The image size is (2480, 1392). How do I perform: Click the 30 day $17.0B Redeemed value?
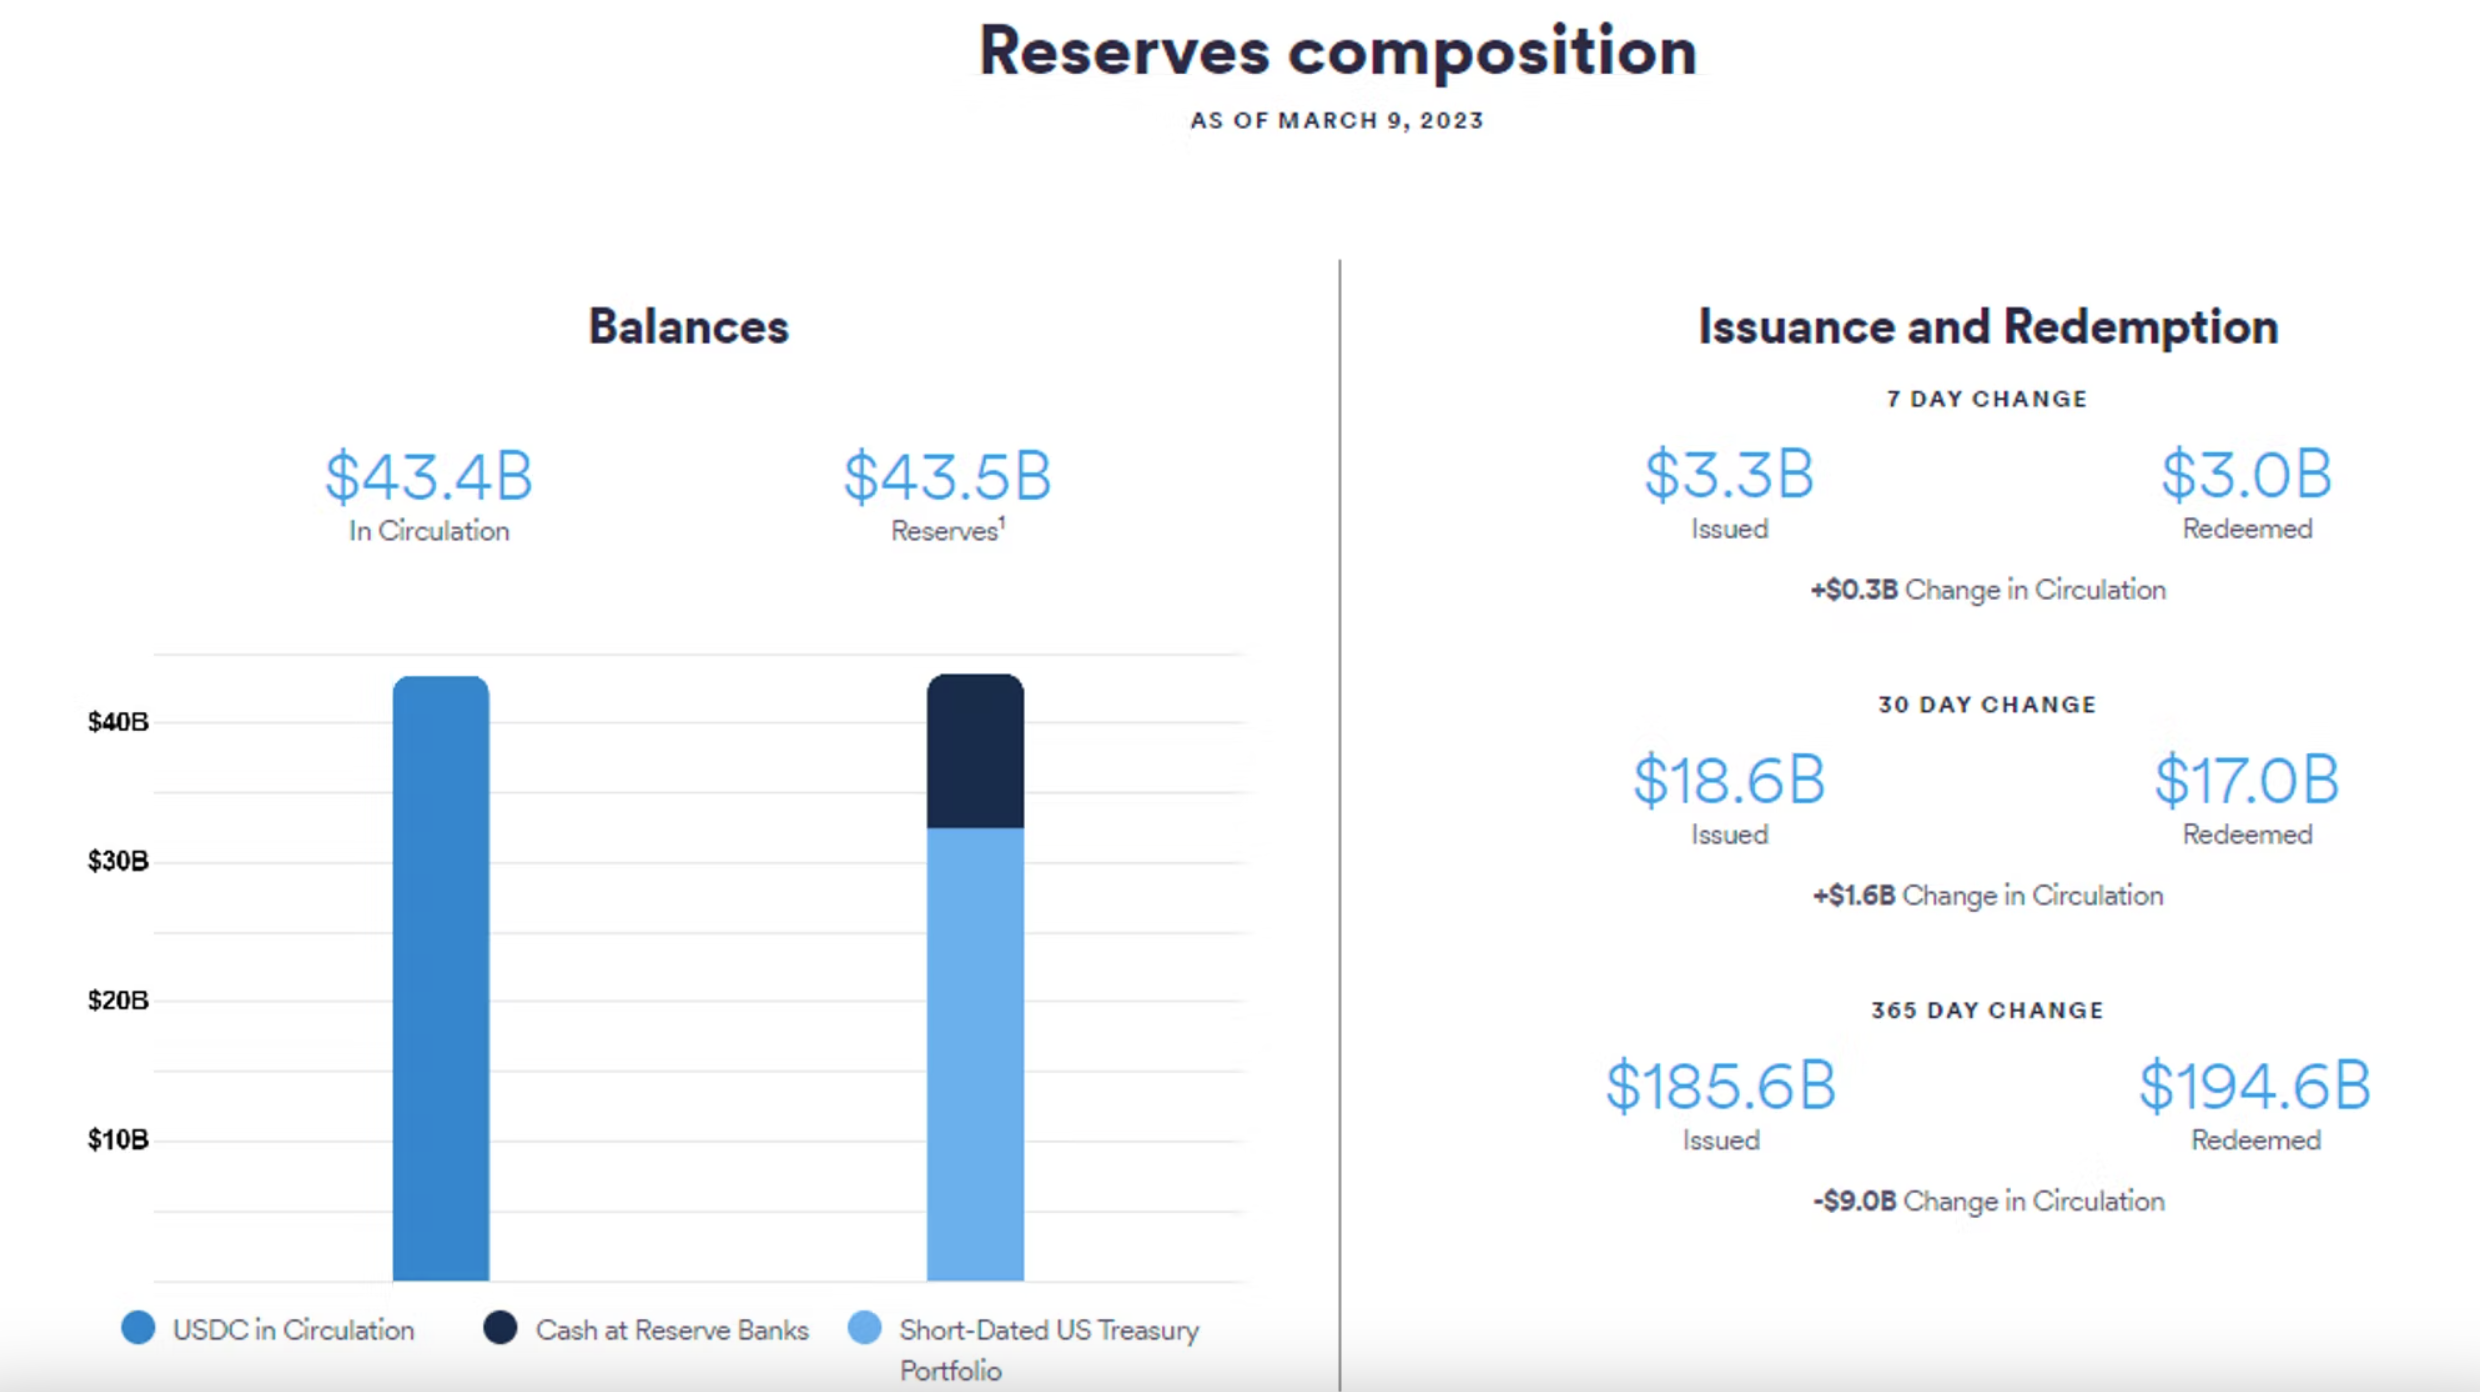(2247, 780)
